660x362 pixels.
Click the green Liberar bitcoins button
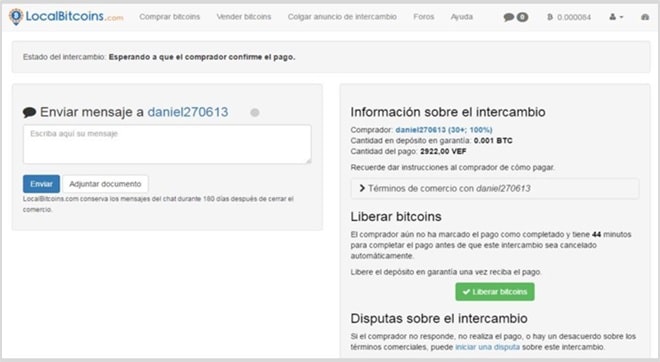point(495,292)
